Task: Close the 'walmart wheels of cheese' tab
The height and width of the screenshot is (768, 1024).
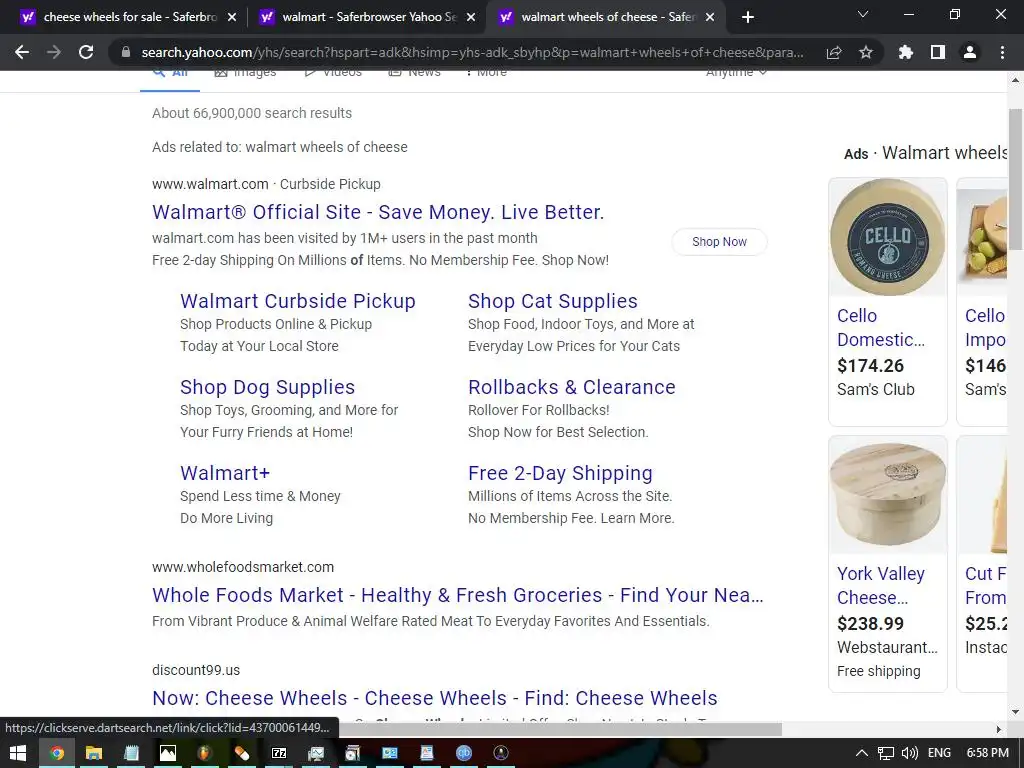Action: click(x=710, y=18)
